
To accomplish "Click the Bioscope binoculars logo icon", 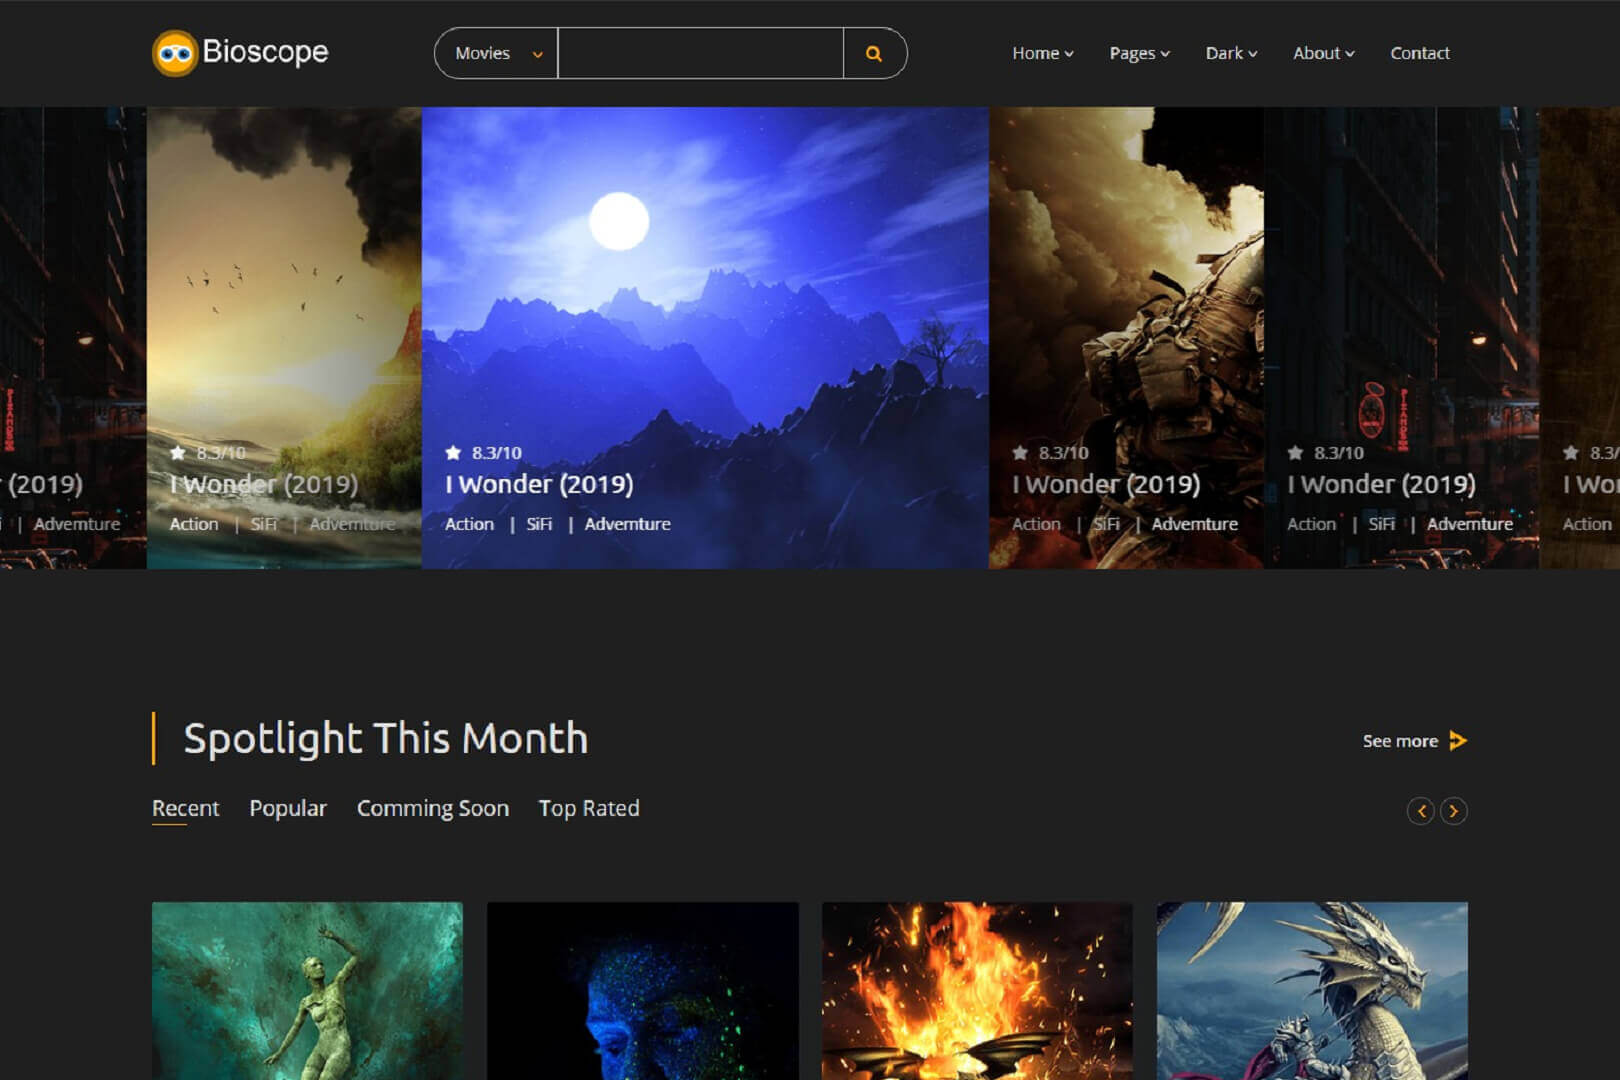I will [x=174, y=51].
